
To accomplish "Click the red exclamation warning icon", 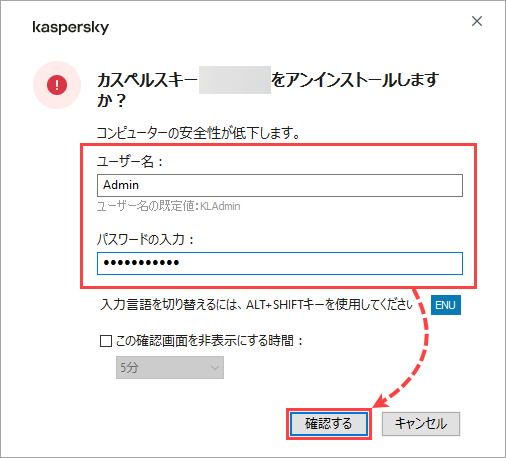I will (x=57, y=85).
